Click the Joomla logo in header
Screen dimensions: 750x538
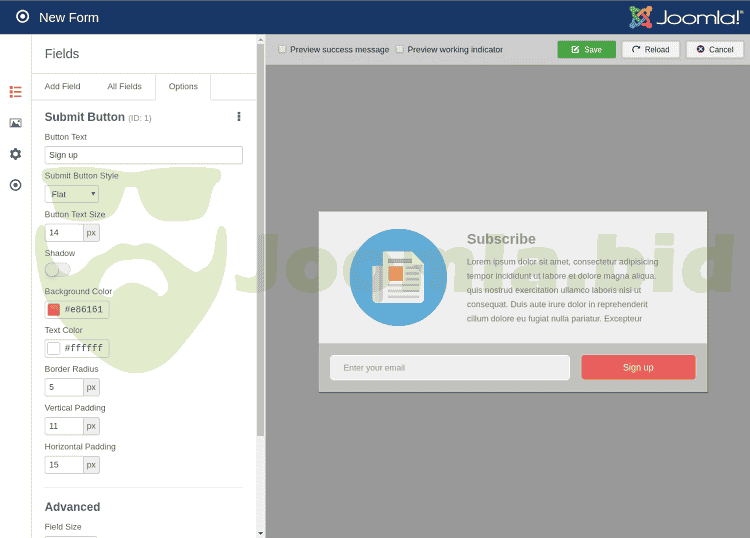coord(685,17)
